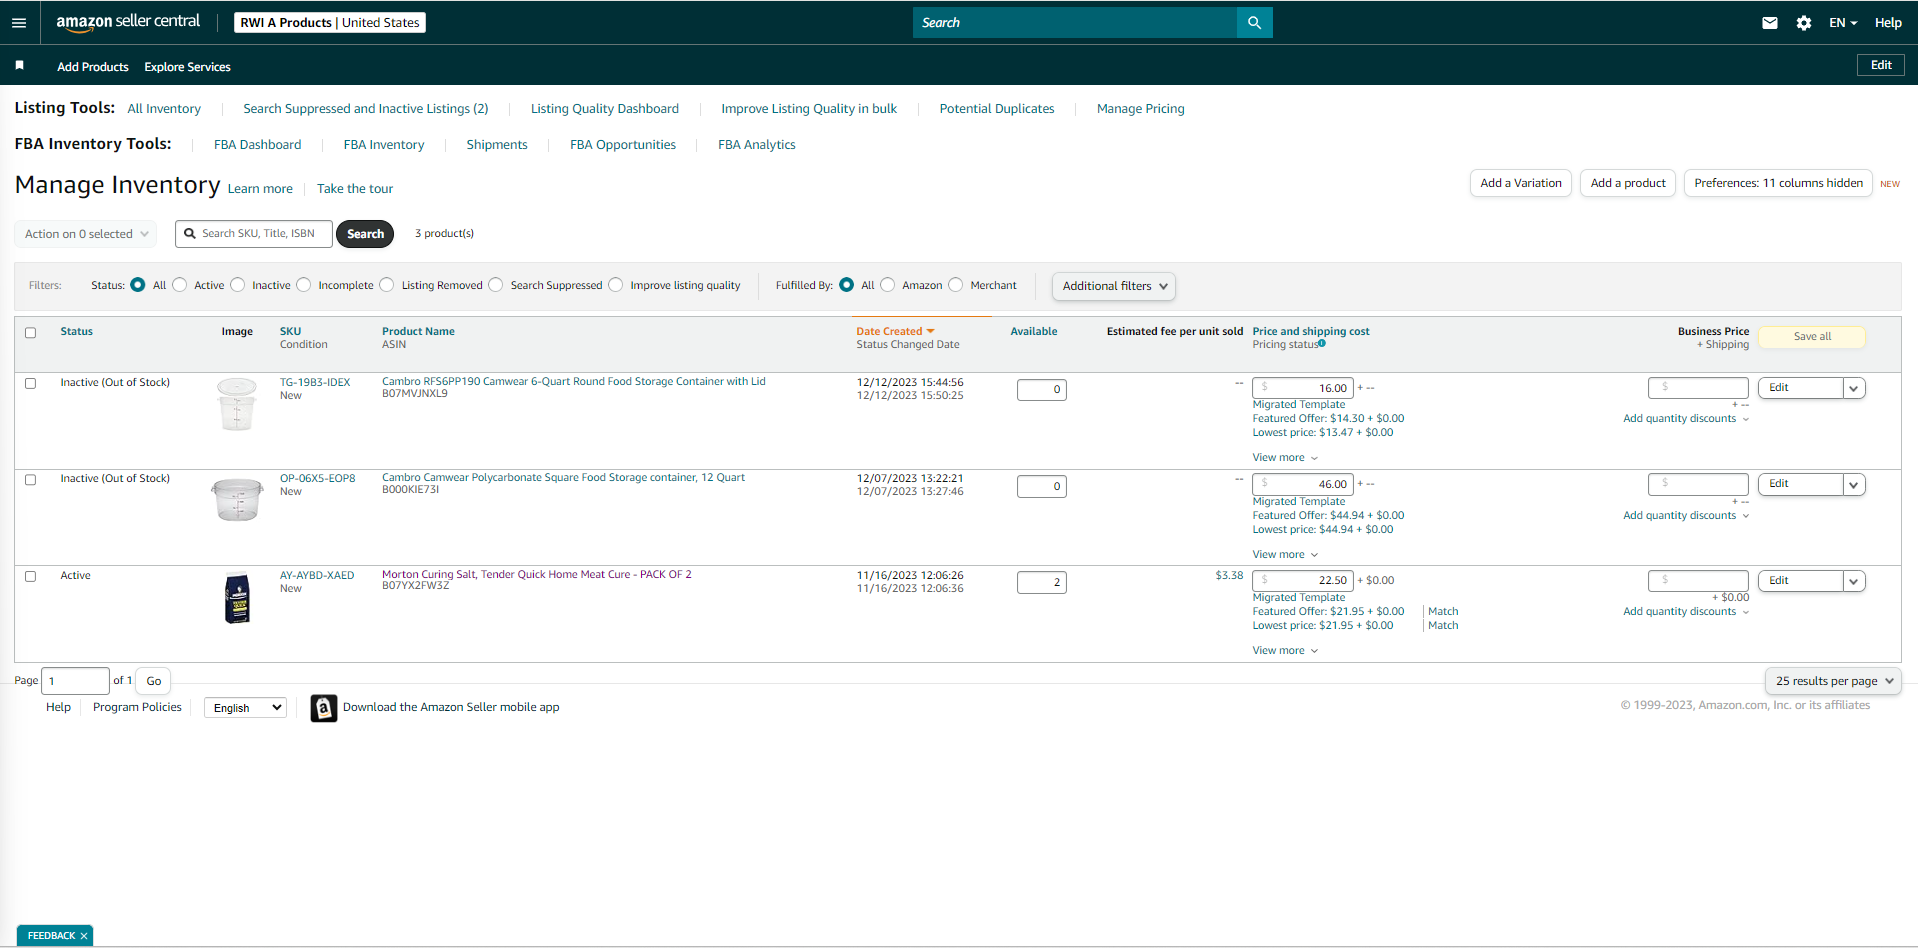Expand quantity discounts for OP-06X5-EOP8 row
Image resolution: width=1918 pixels, height=948 pixels.
[x=1686, y=516]
